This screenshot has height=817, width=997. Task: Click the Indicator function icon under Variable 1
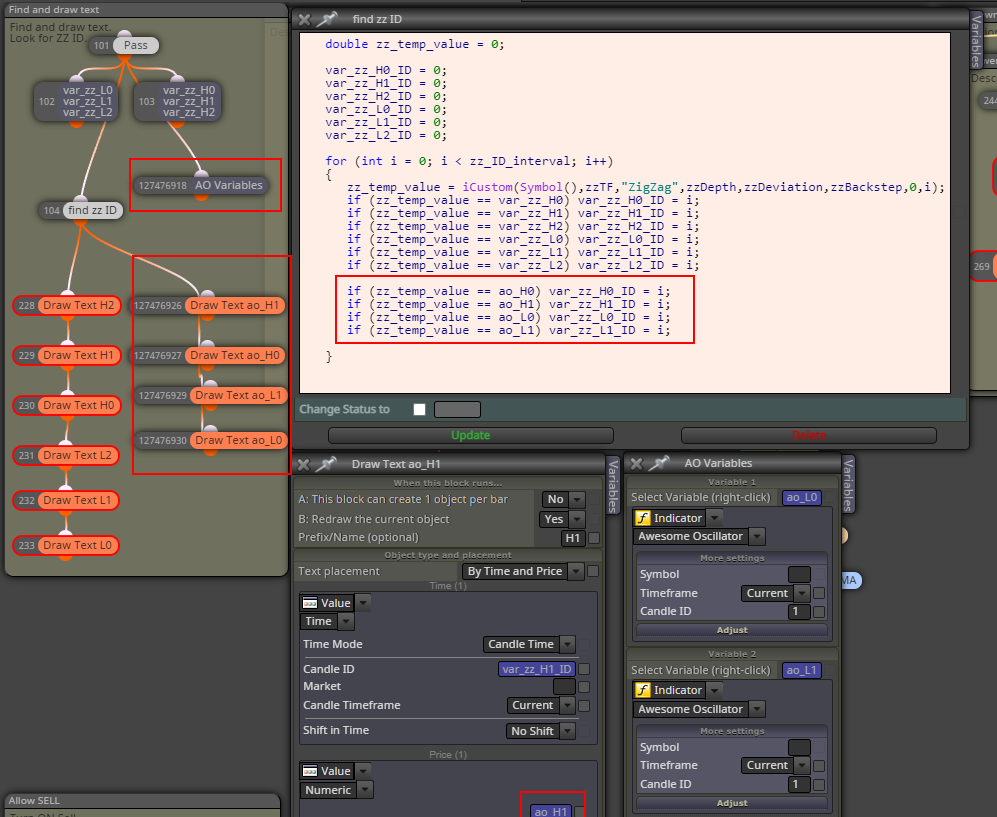pyautogui.click(x=643, y=518)
